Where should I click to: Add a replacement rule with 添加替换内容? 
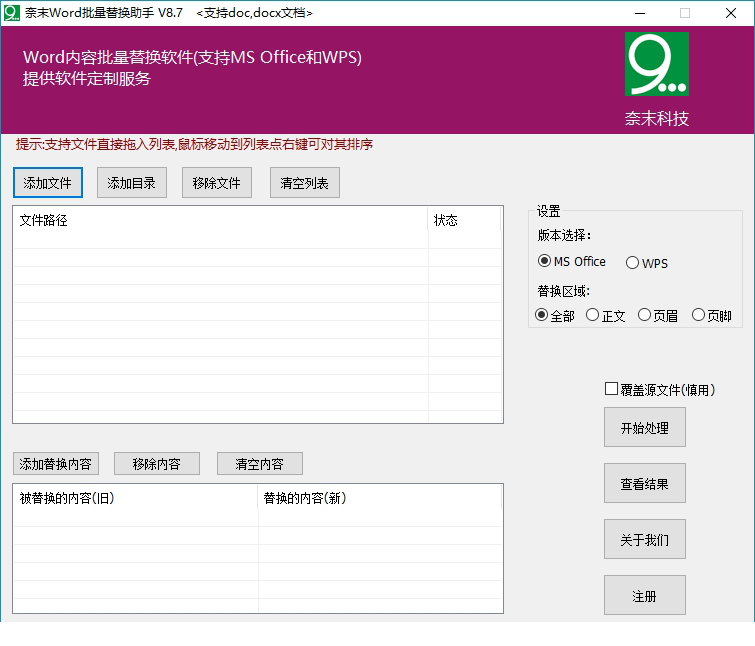56,464
